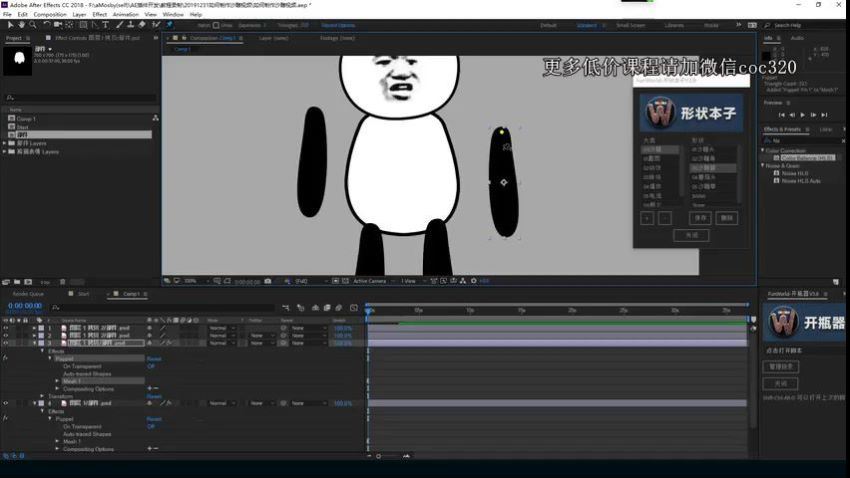The height and width of the screenshot is (478, 850).
Task: Expand Transform group of layer 3
Action: pos(42,396)
